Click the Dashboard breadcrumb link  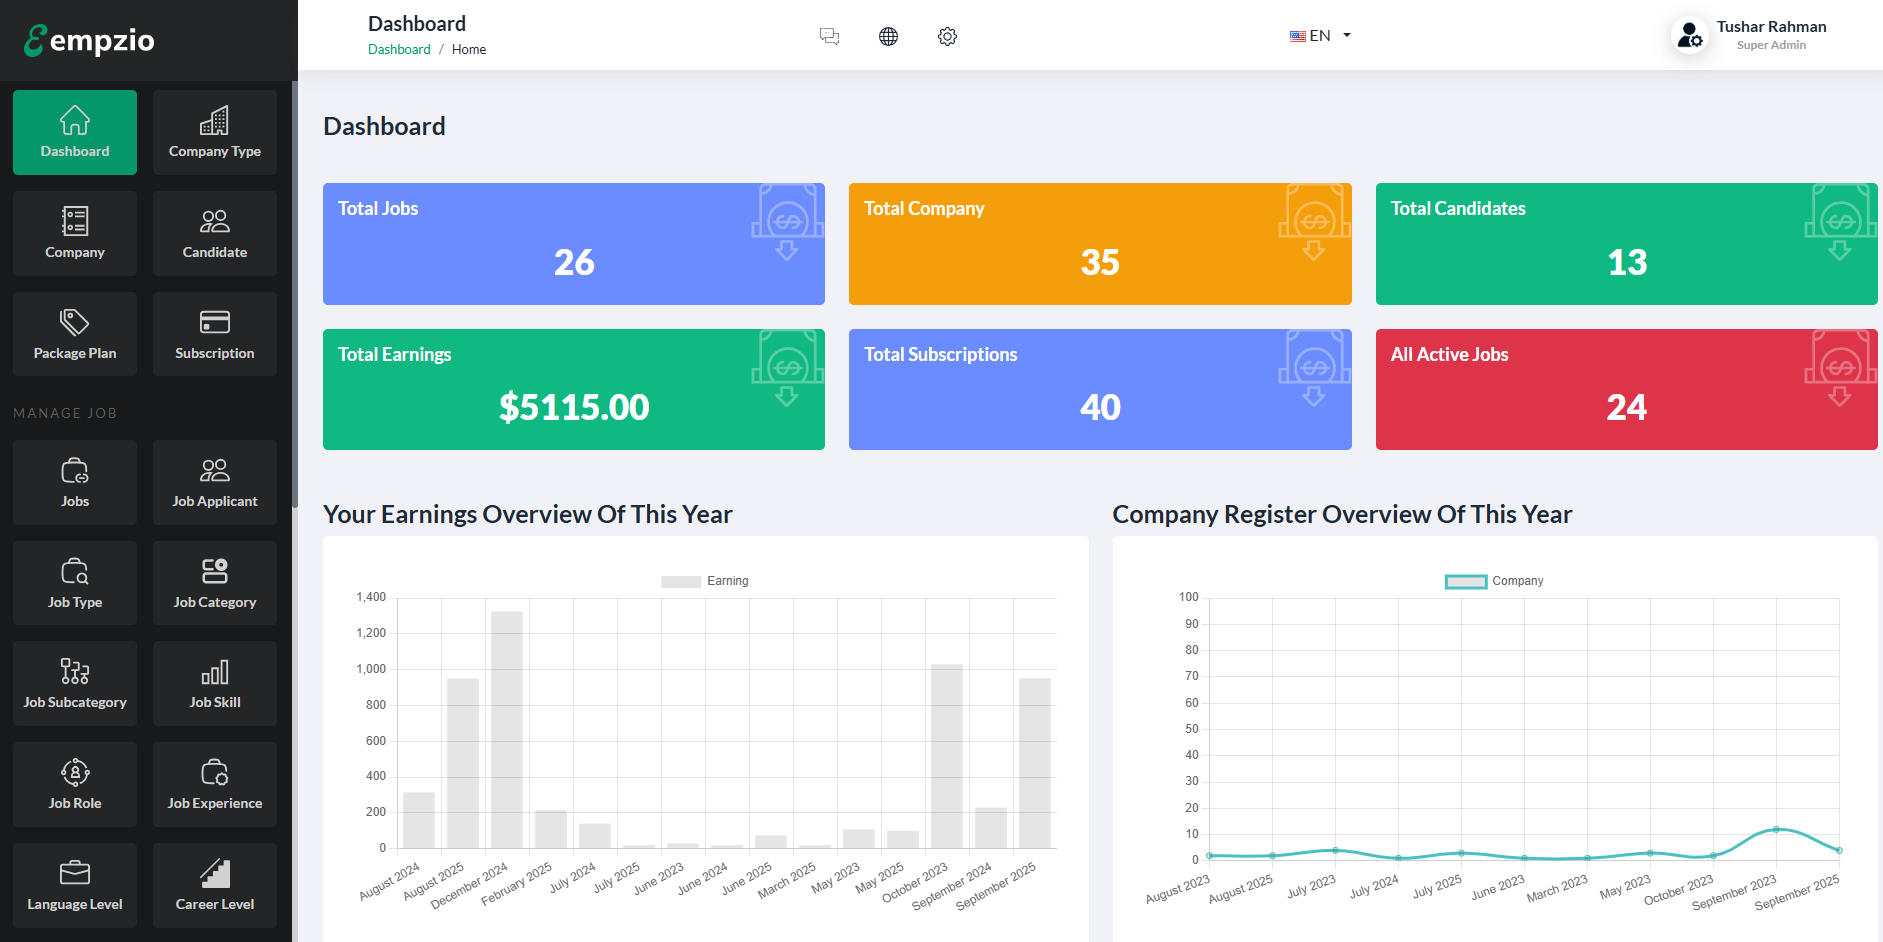click(x=399, y=50)
